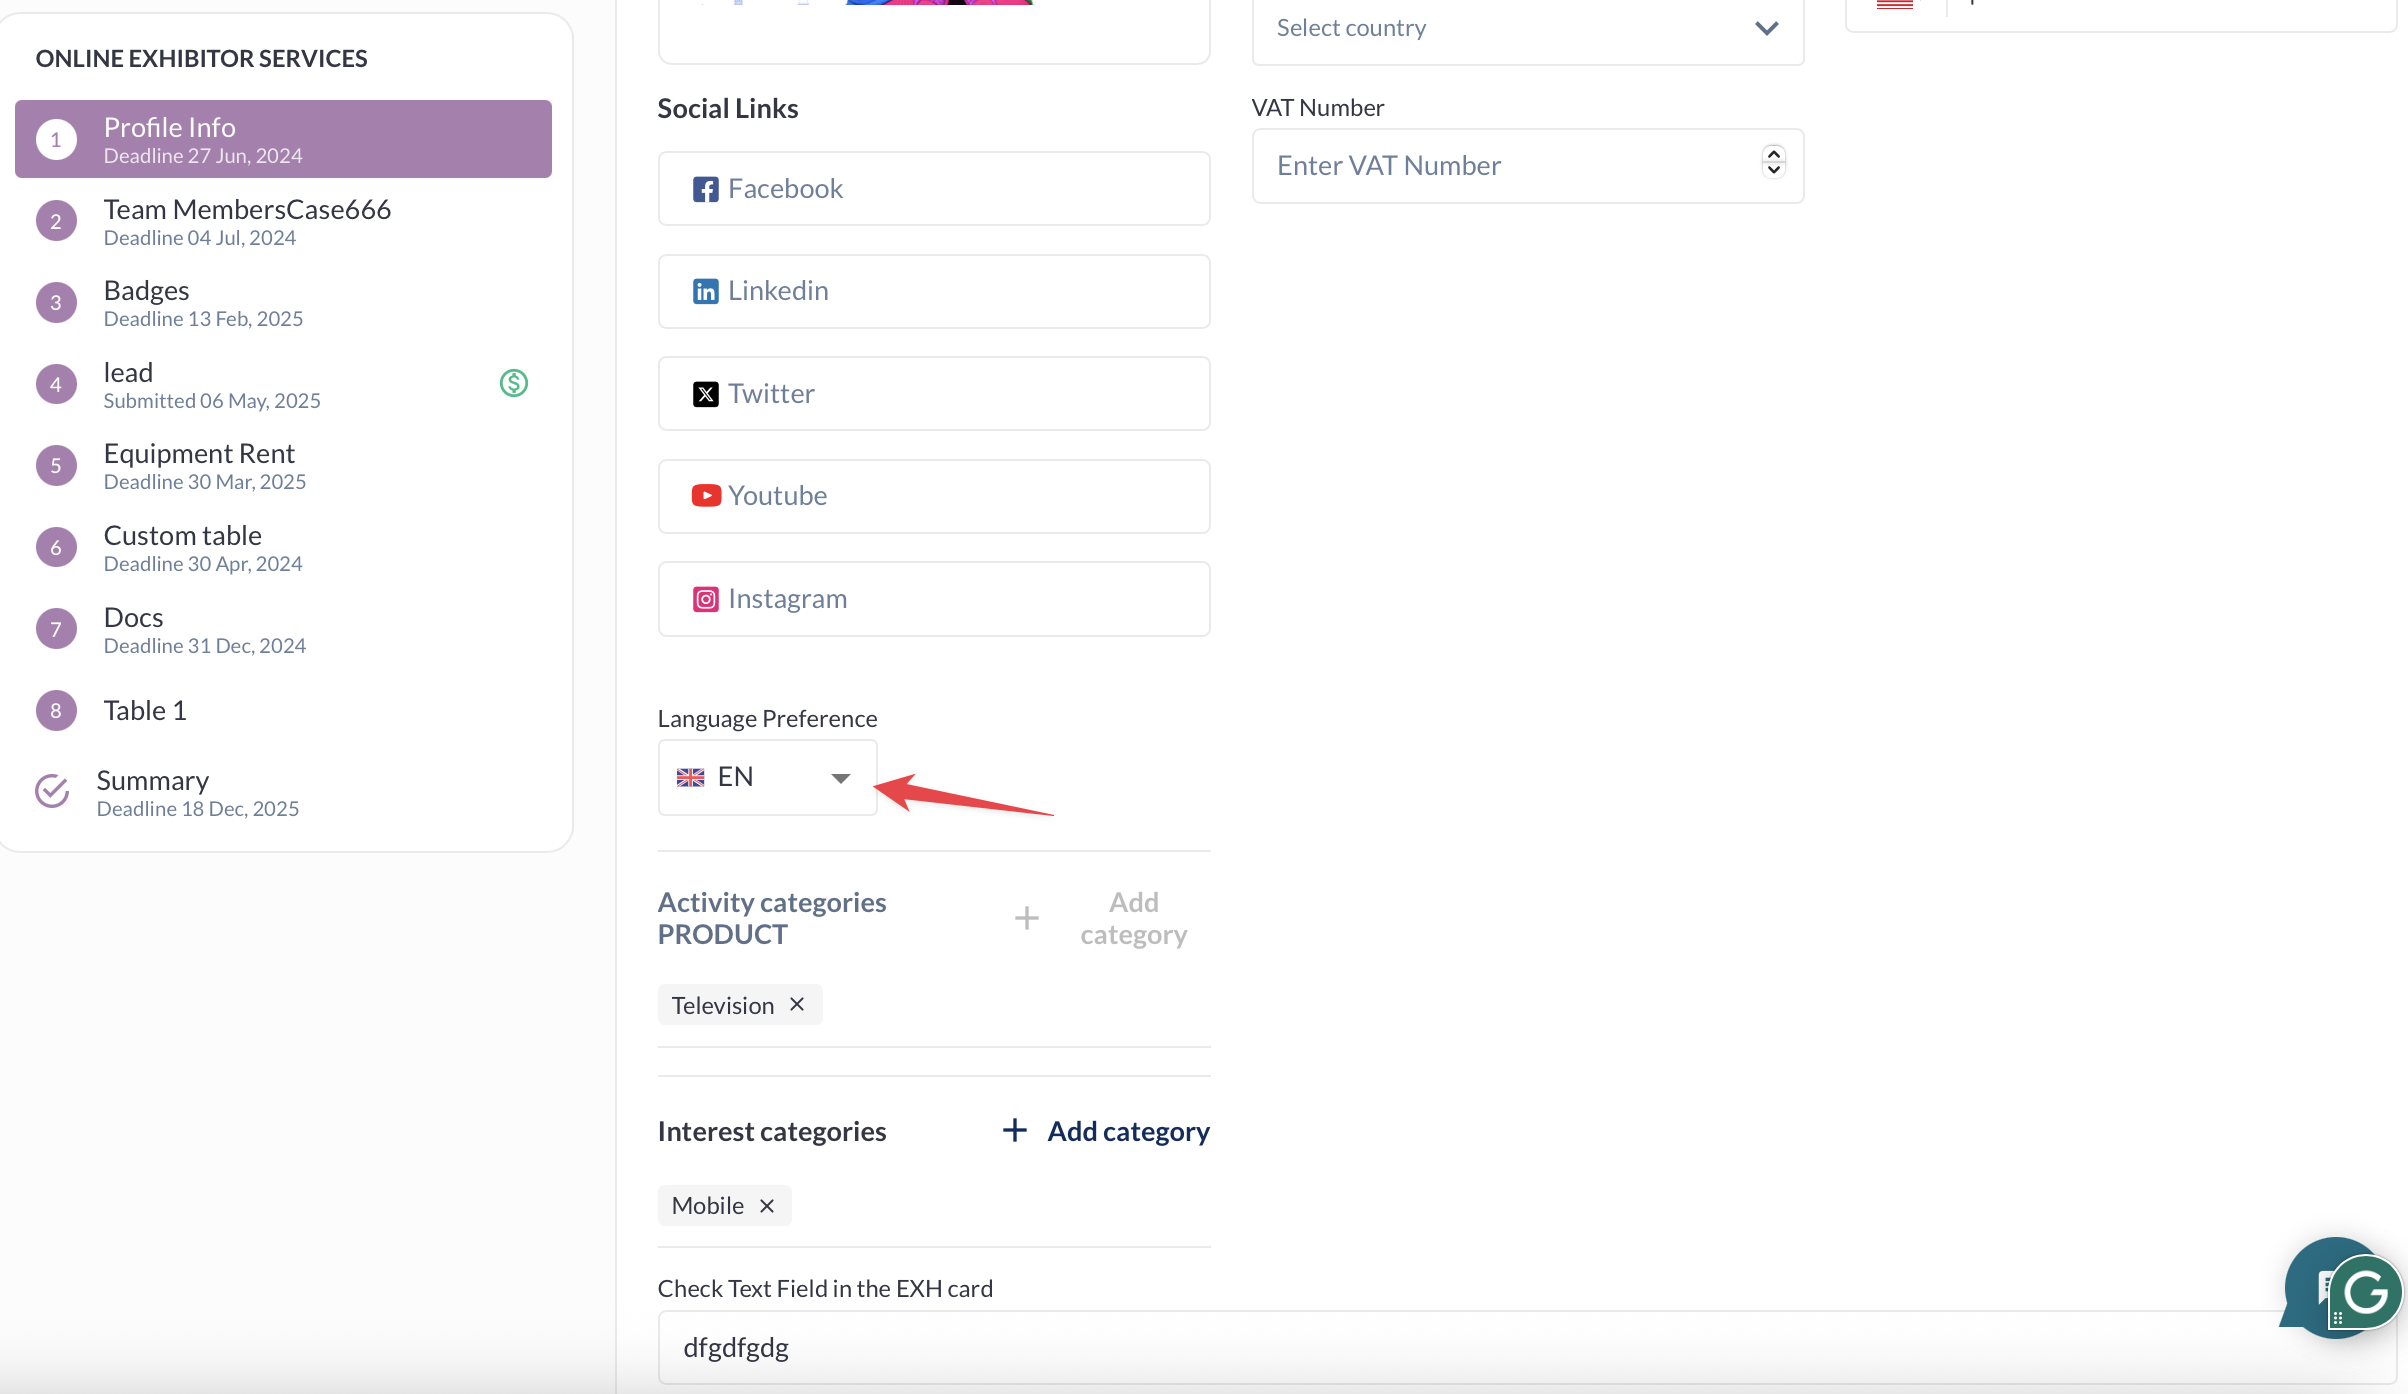This screenshot has width=2408, height=1394.
Task: Open the Language Preference EN dropdown
Action: coord(767,777)
